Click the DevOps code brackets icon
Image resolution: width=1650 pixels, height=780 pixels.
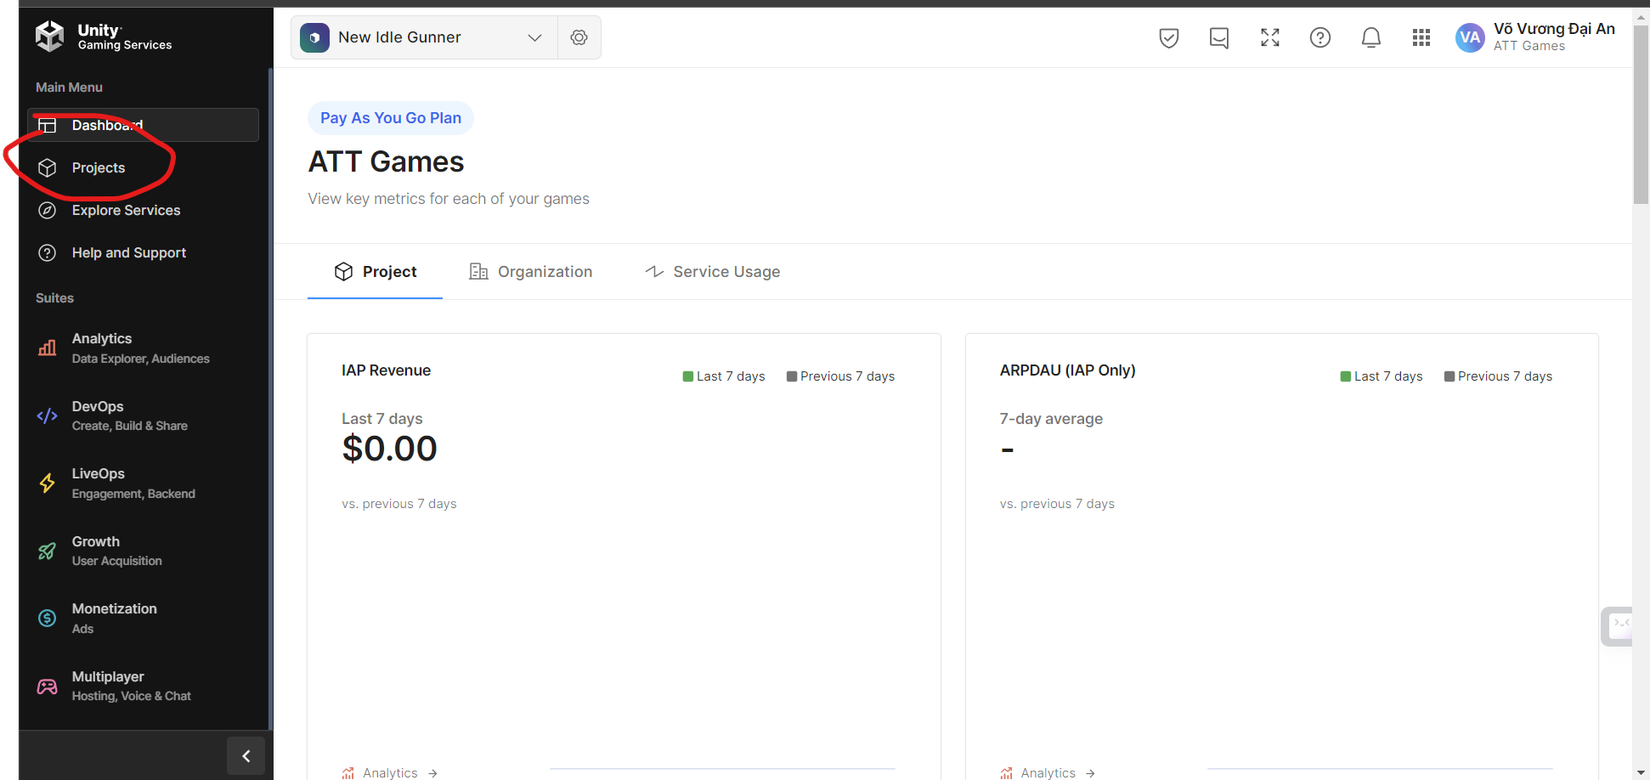[x=47, y=416]
